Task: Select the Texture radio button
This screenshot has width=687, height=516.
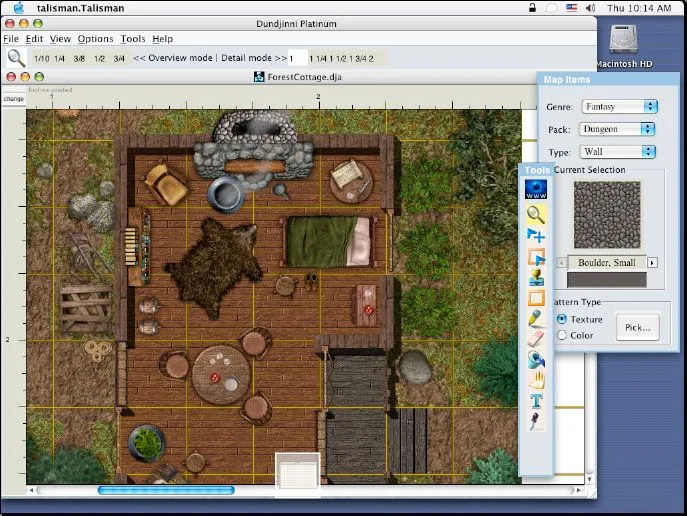Action: (562, 319)
